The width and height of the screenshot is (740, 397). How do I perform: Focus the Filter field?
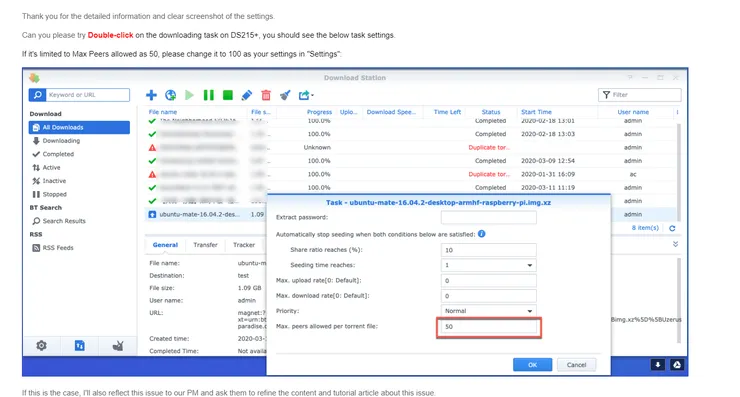[639, 95]
